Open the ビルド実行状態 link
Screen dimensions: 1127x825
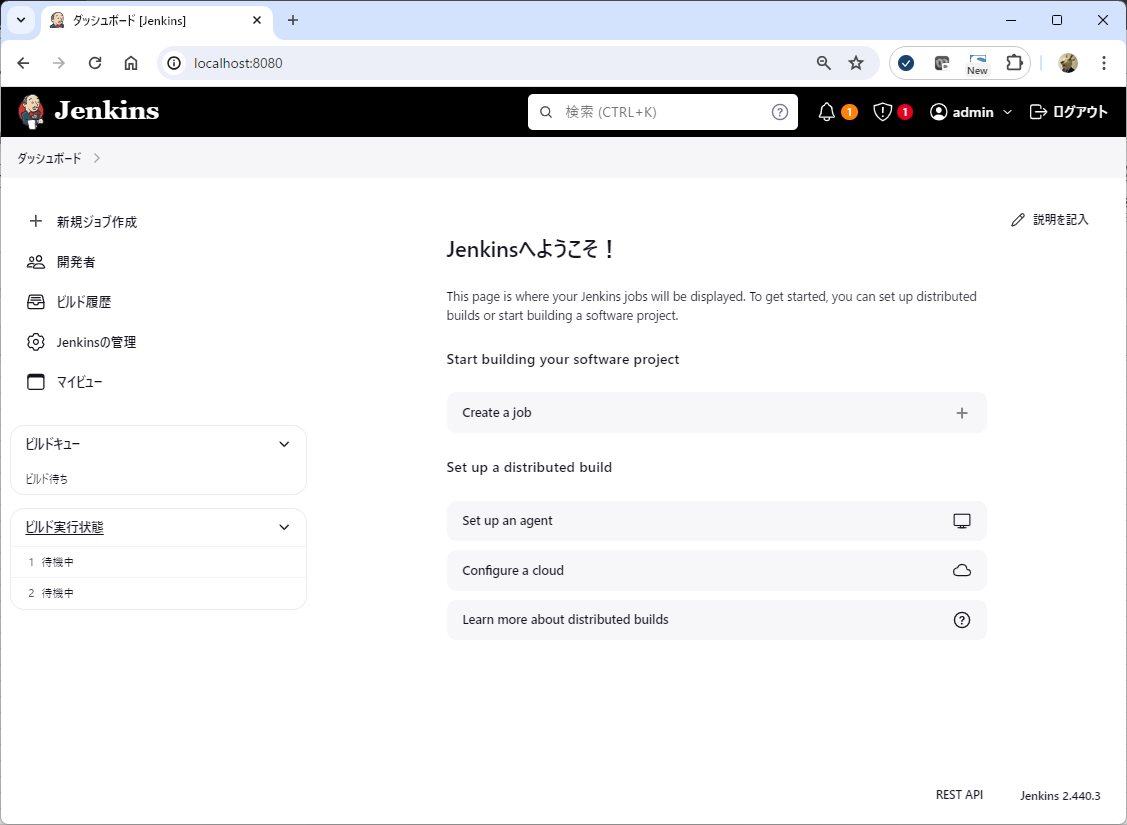pyautogui.click(x=64, y=527)
